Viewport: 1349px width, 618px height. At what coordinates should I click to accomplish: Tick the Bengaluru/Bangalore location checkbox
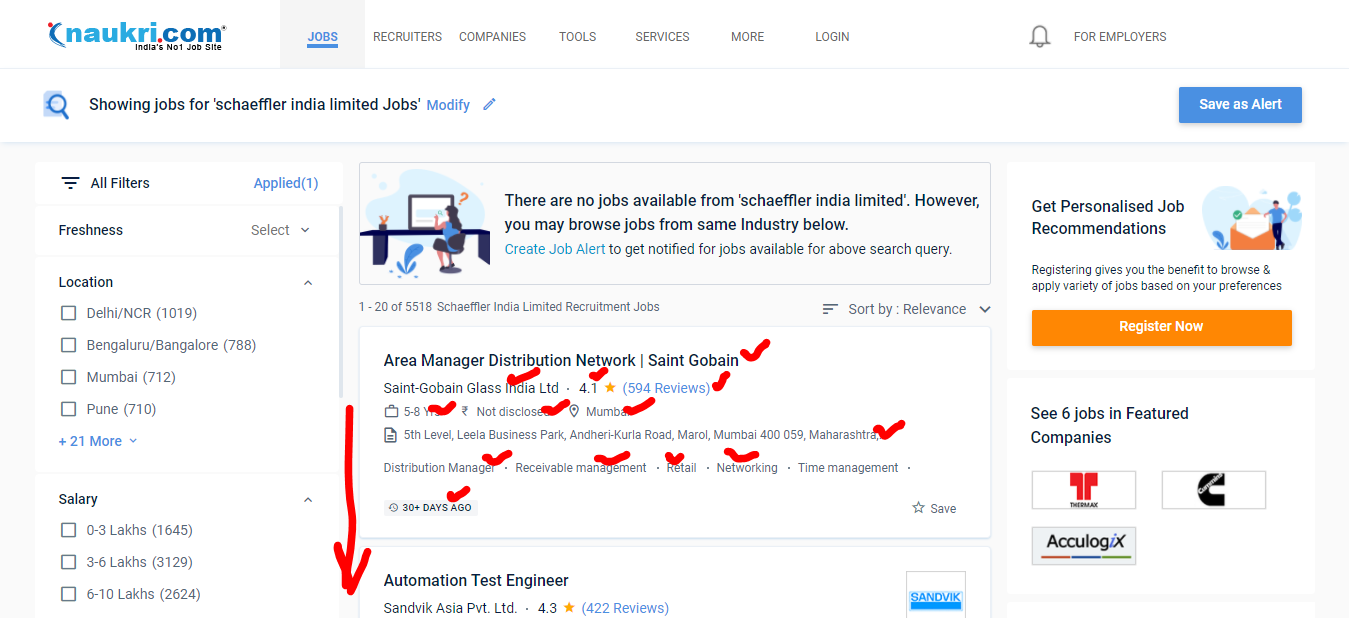69,345
